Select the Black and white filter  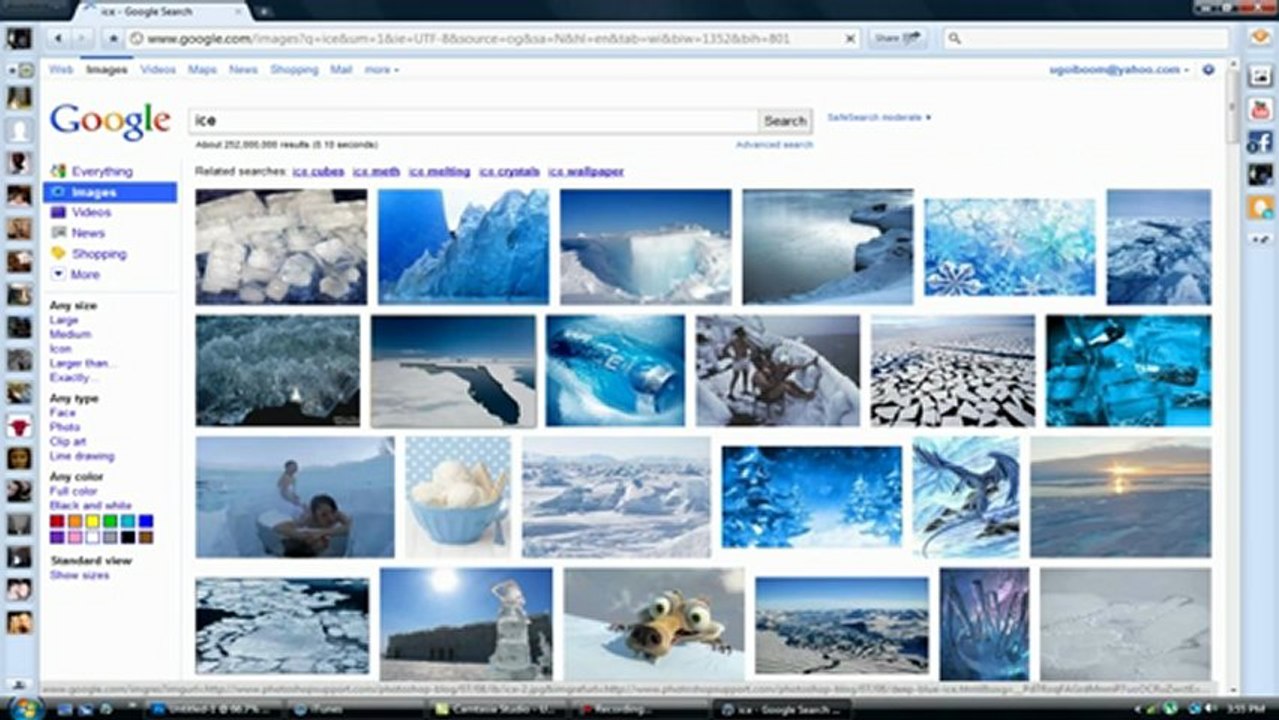click(x=90, y=505)
